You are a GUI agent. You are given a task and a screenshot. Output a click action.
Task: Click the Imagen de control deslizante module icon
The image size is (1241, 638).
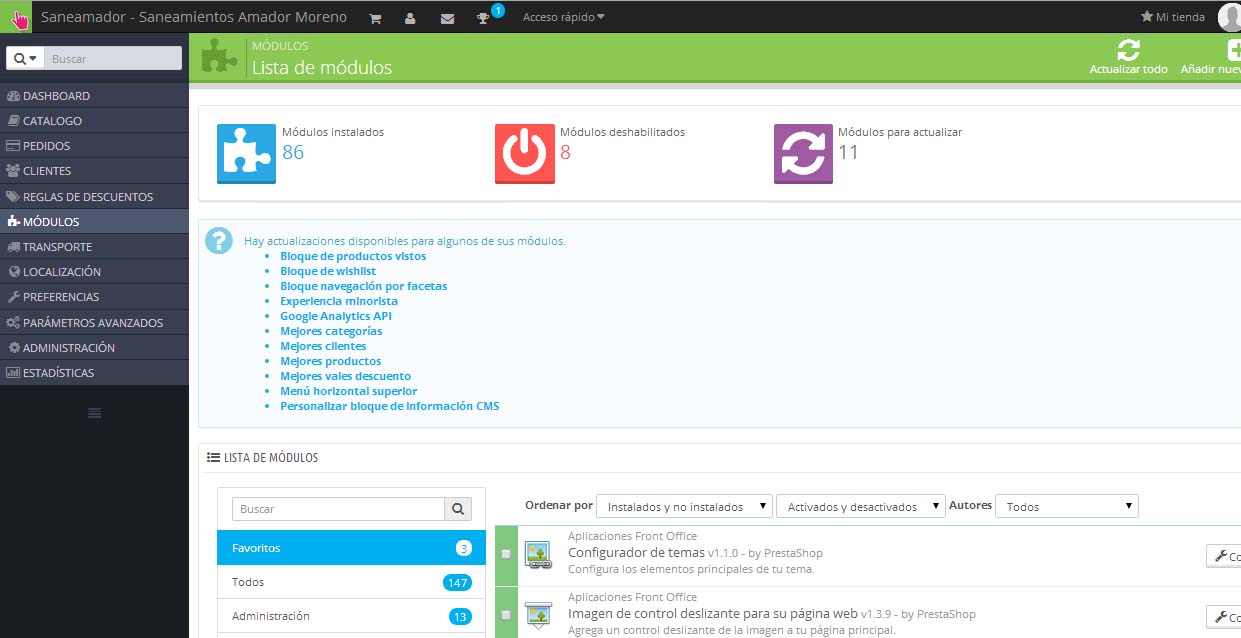pos(538,615)
